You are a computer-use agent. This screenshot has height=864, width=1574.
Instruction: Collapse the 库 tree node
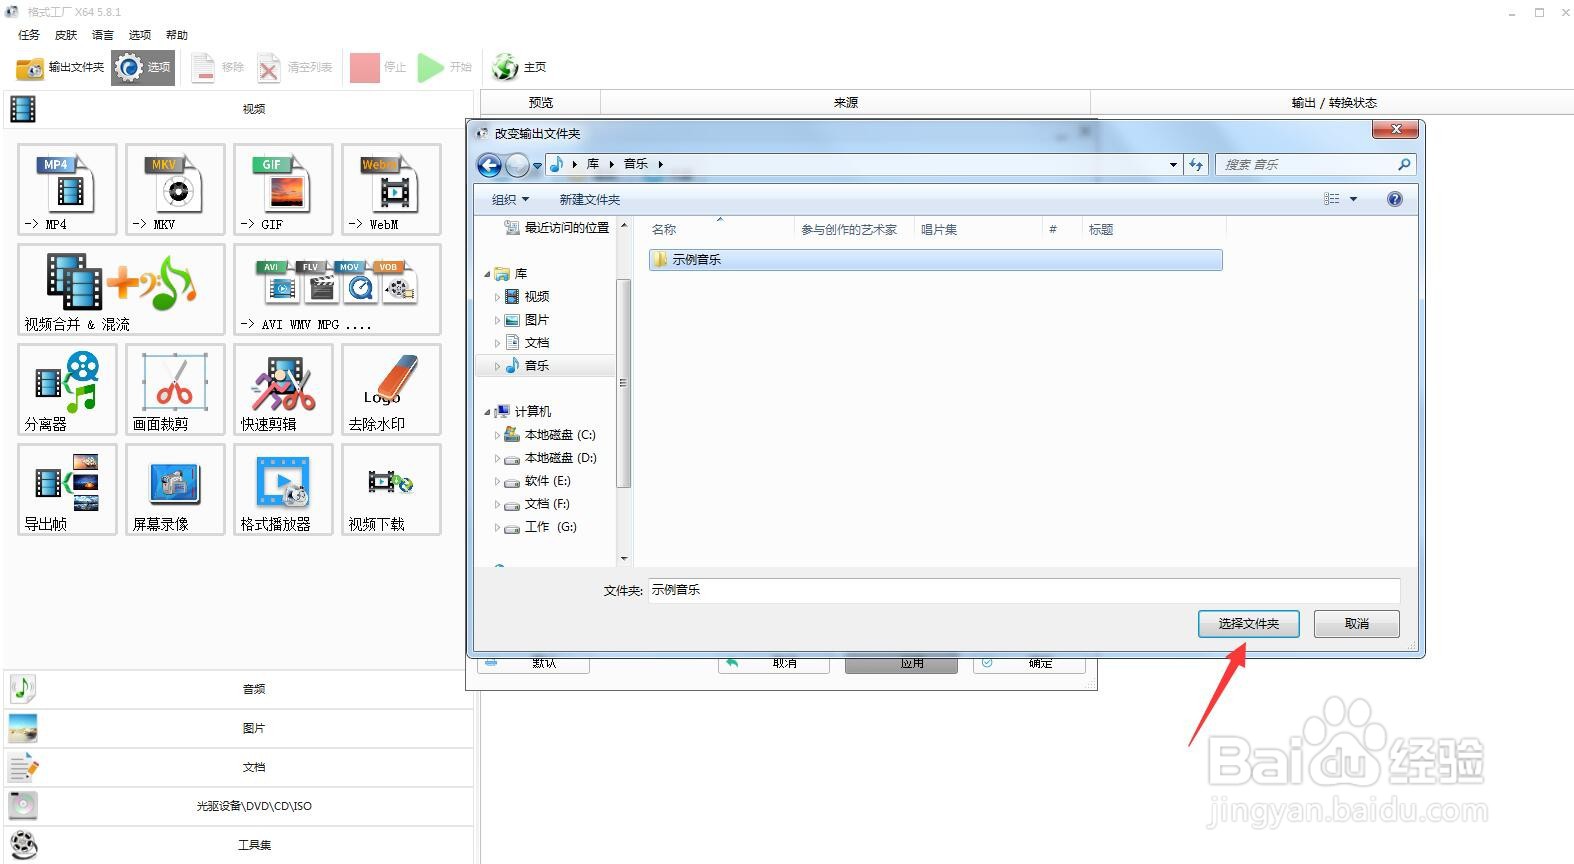(488, 274)
